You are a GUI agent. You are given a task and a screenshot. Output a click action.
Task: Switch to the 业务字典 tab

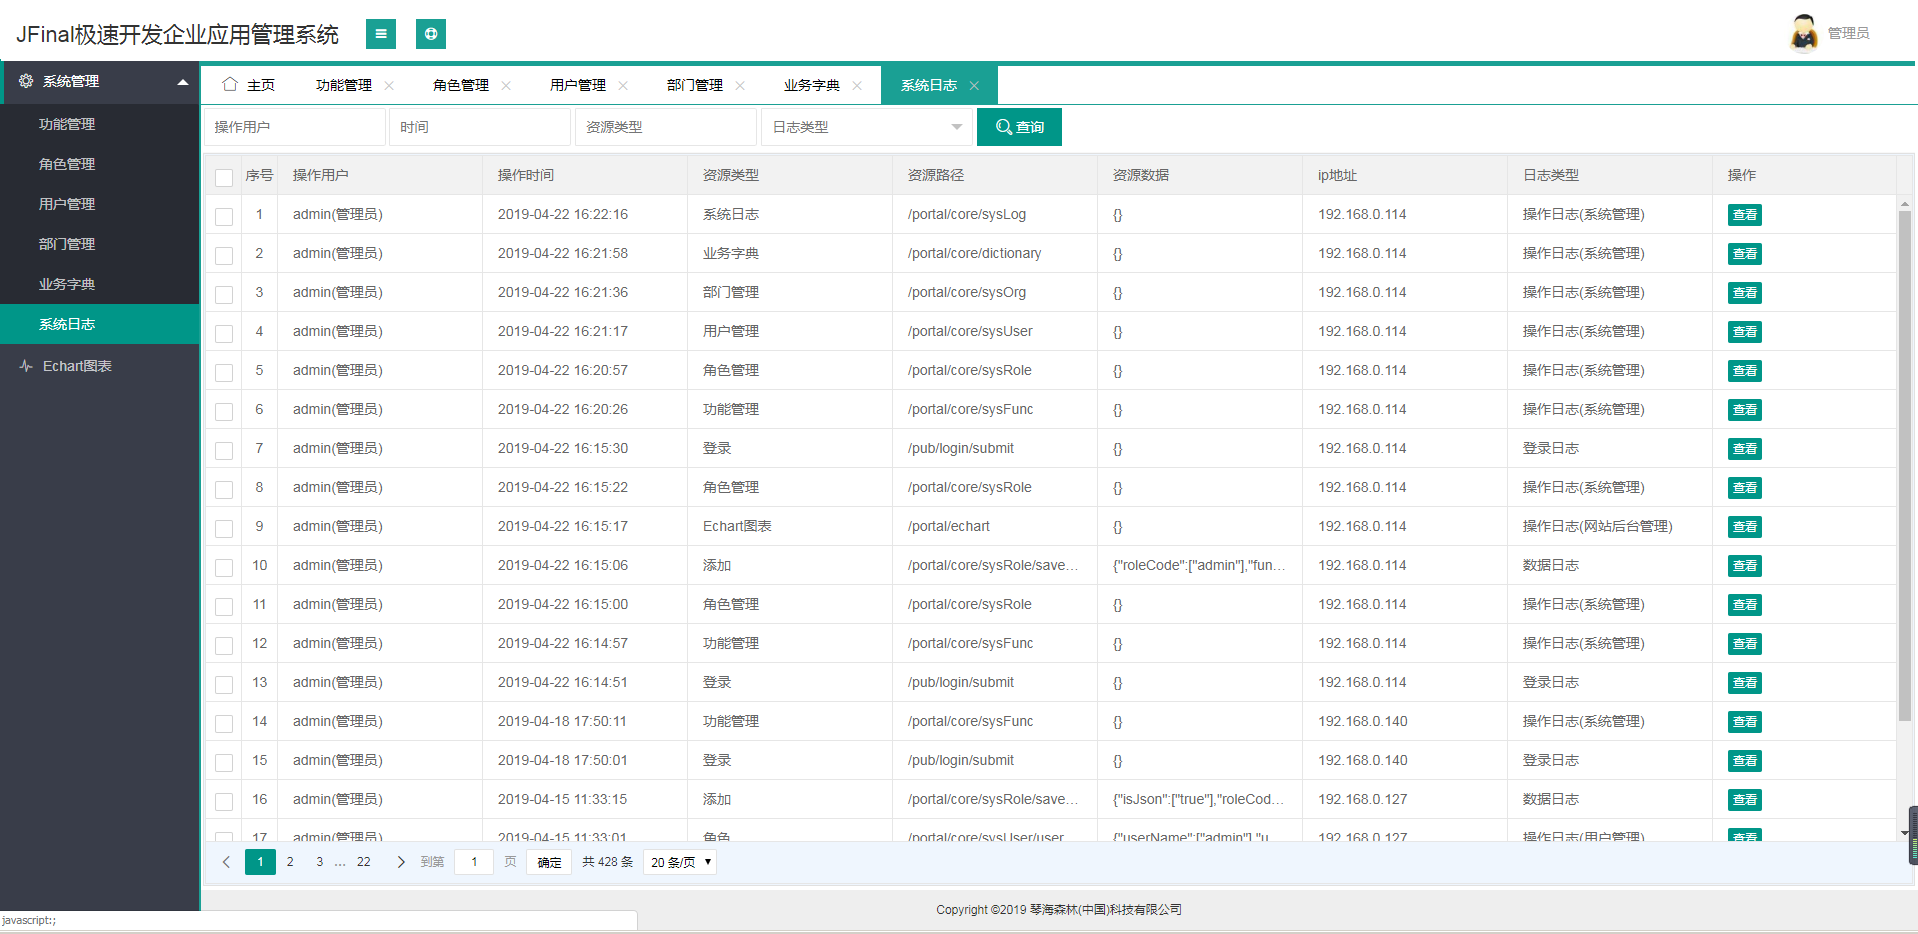coord(812,85)
